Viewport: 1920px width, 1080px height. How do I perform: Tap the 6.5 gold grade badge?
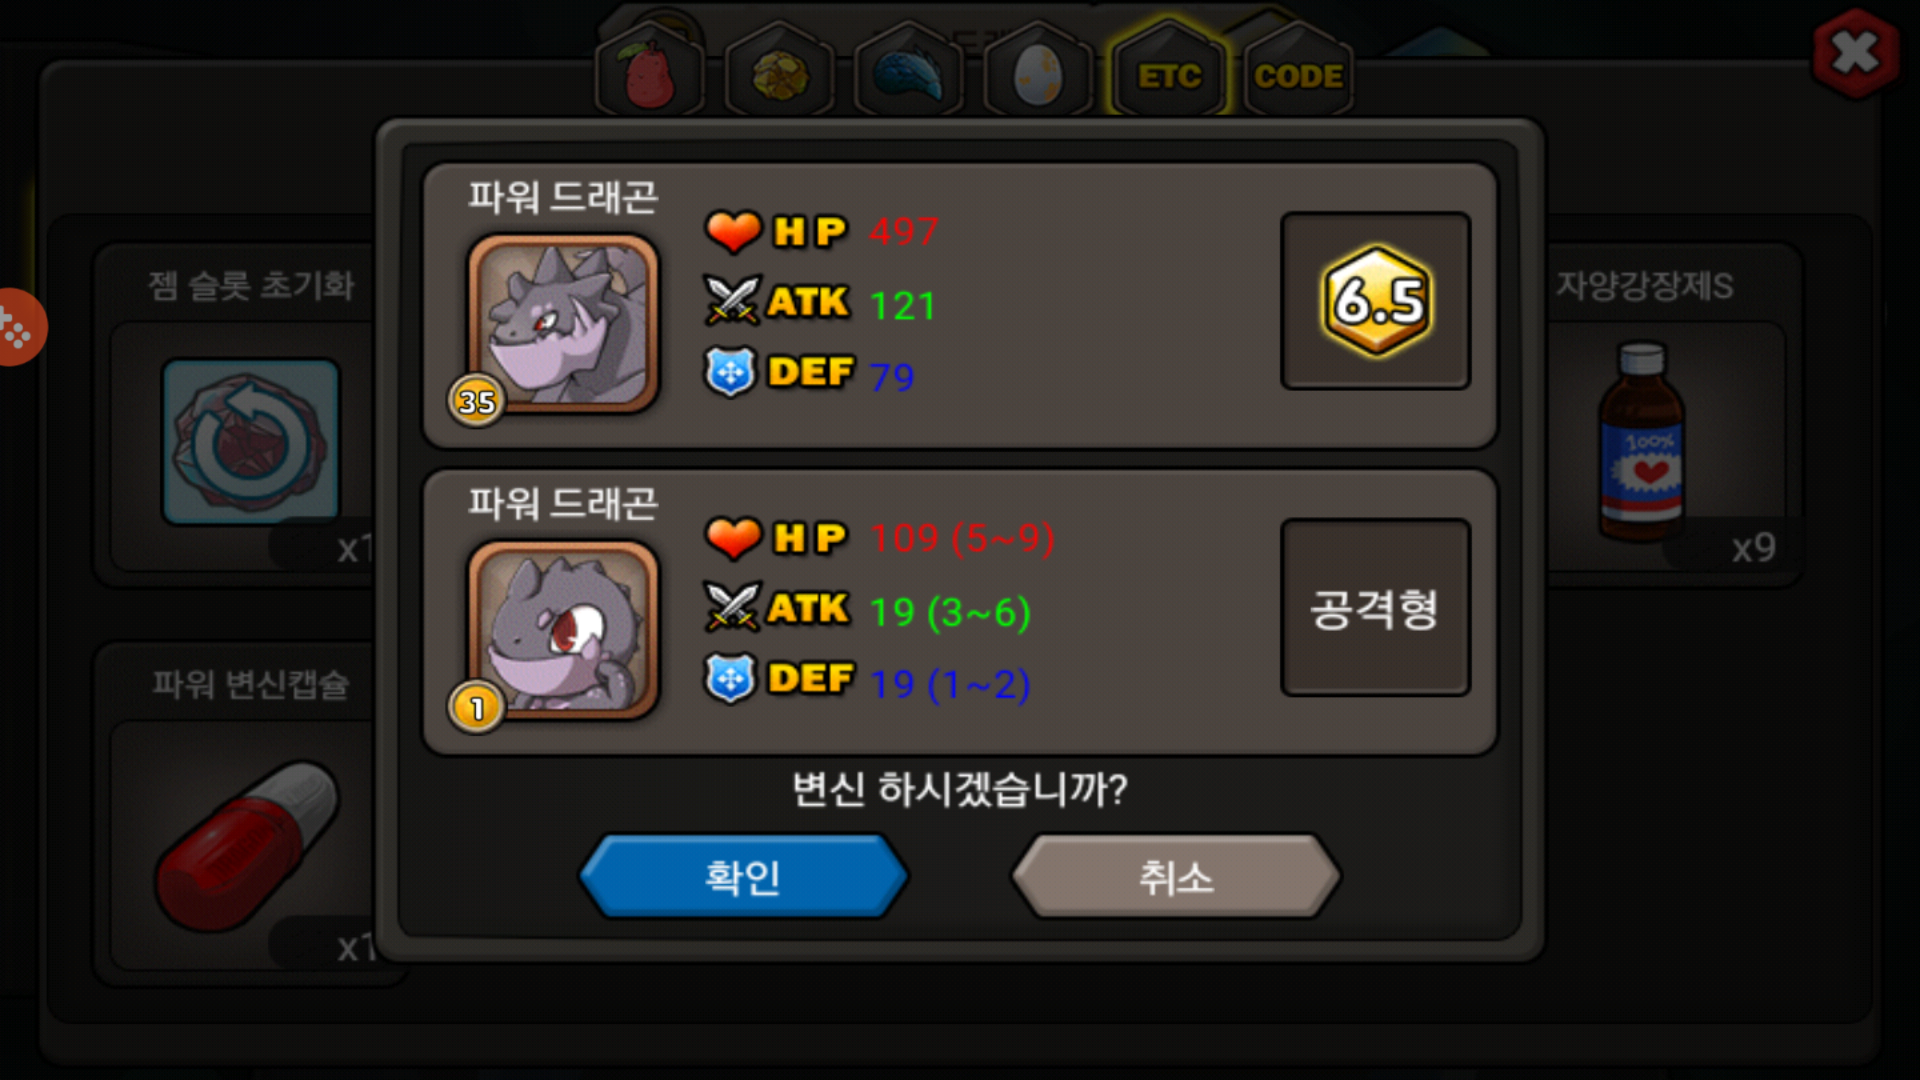1376,301
